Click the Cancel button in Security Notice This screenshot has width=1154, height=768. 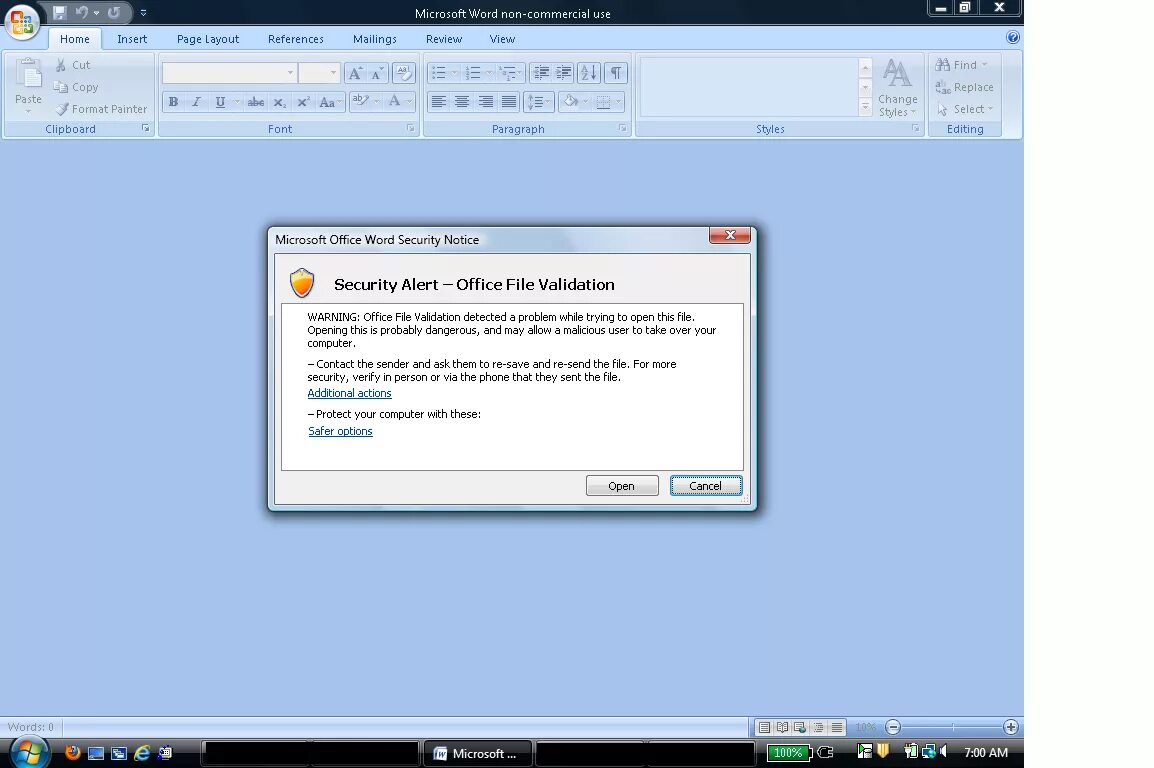click(x=706, y=486)
